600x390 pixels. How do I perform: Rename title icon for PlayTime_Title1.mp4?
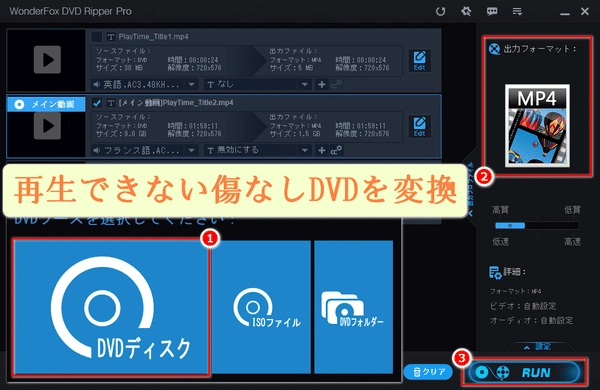coord(111,37)
